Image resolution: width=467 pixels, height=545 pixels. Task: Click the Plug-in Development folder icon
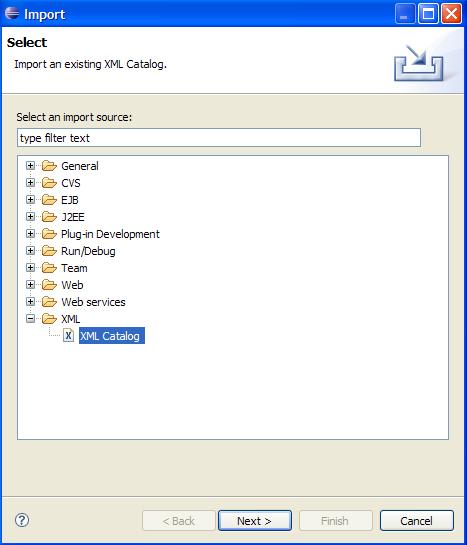coord(49,234)
